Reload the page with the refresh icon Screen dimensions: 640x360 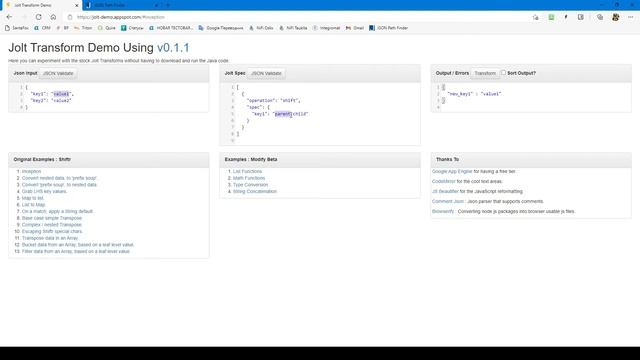point(38,17)
